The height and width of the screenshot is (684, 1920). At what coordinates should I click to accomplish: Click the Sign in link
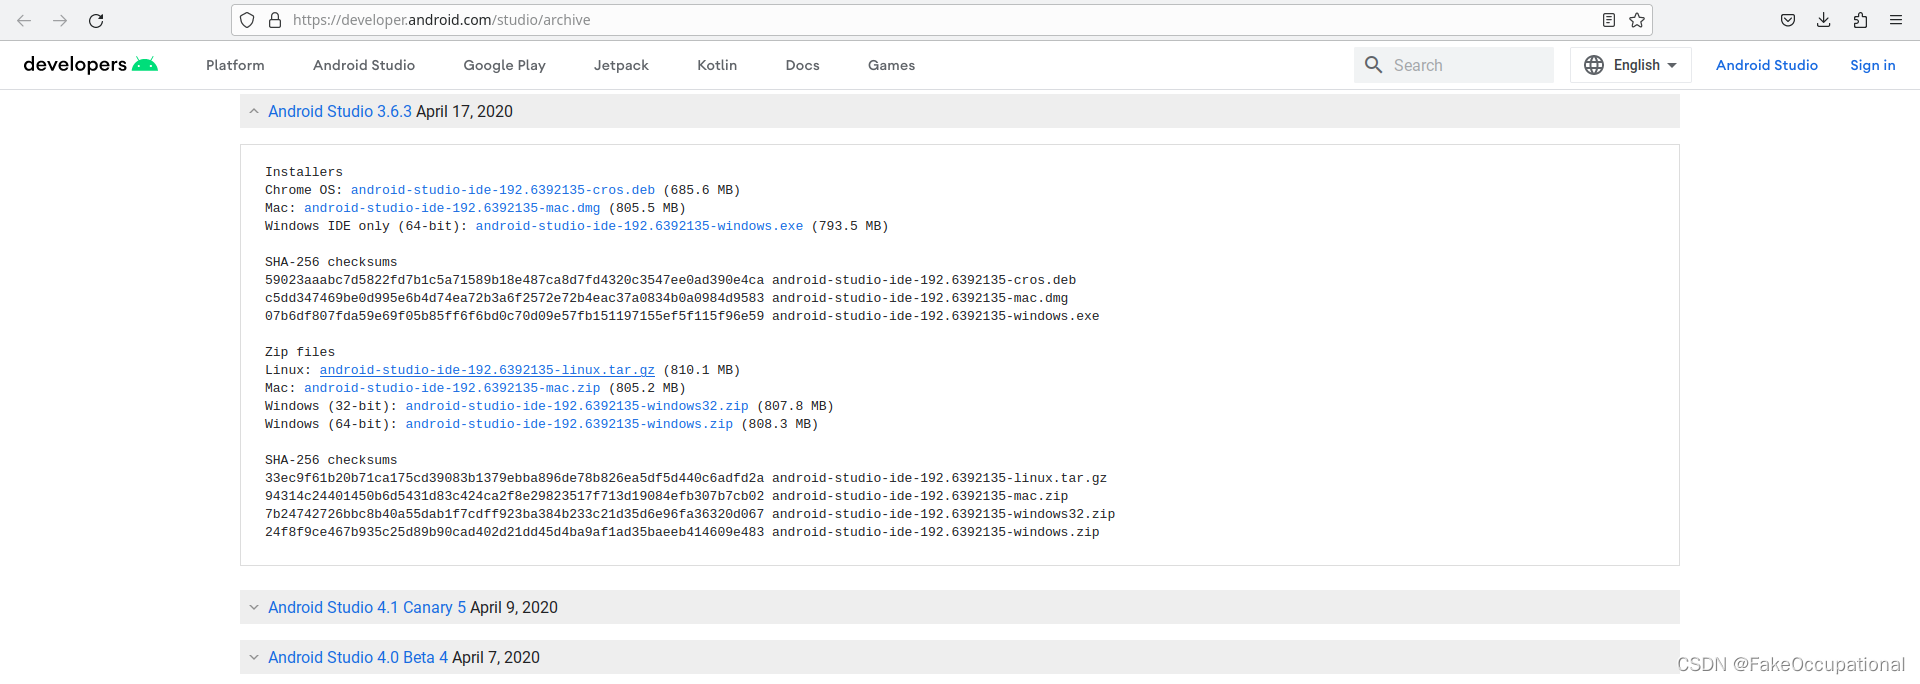pos(1873,65)
